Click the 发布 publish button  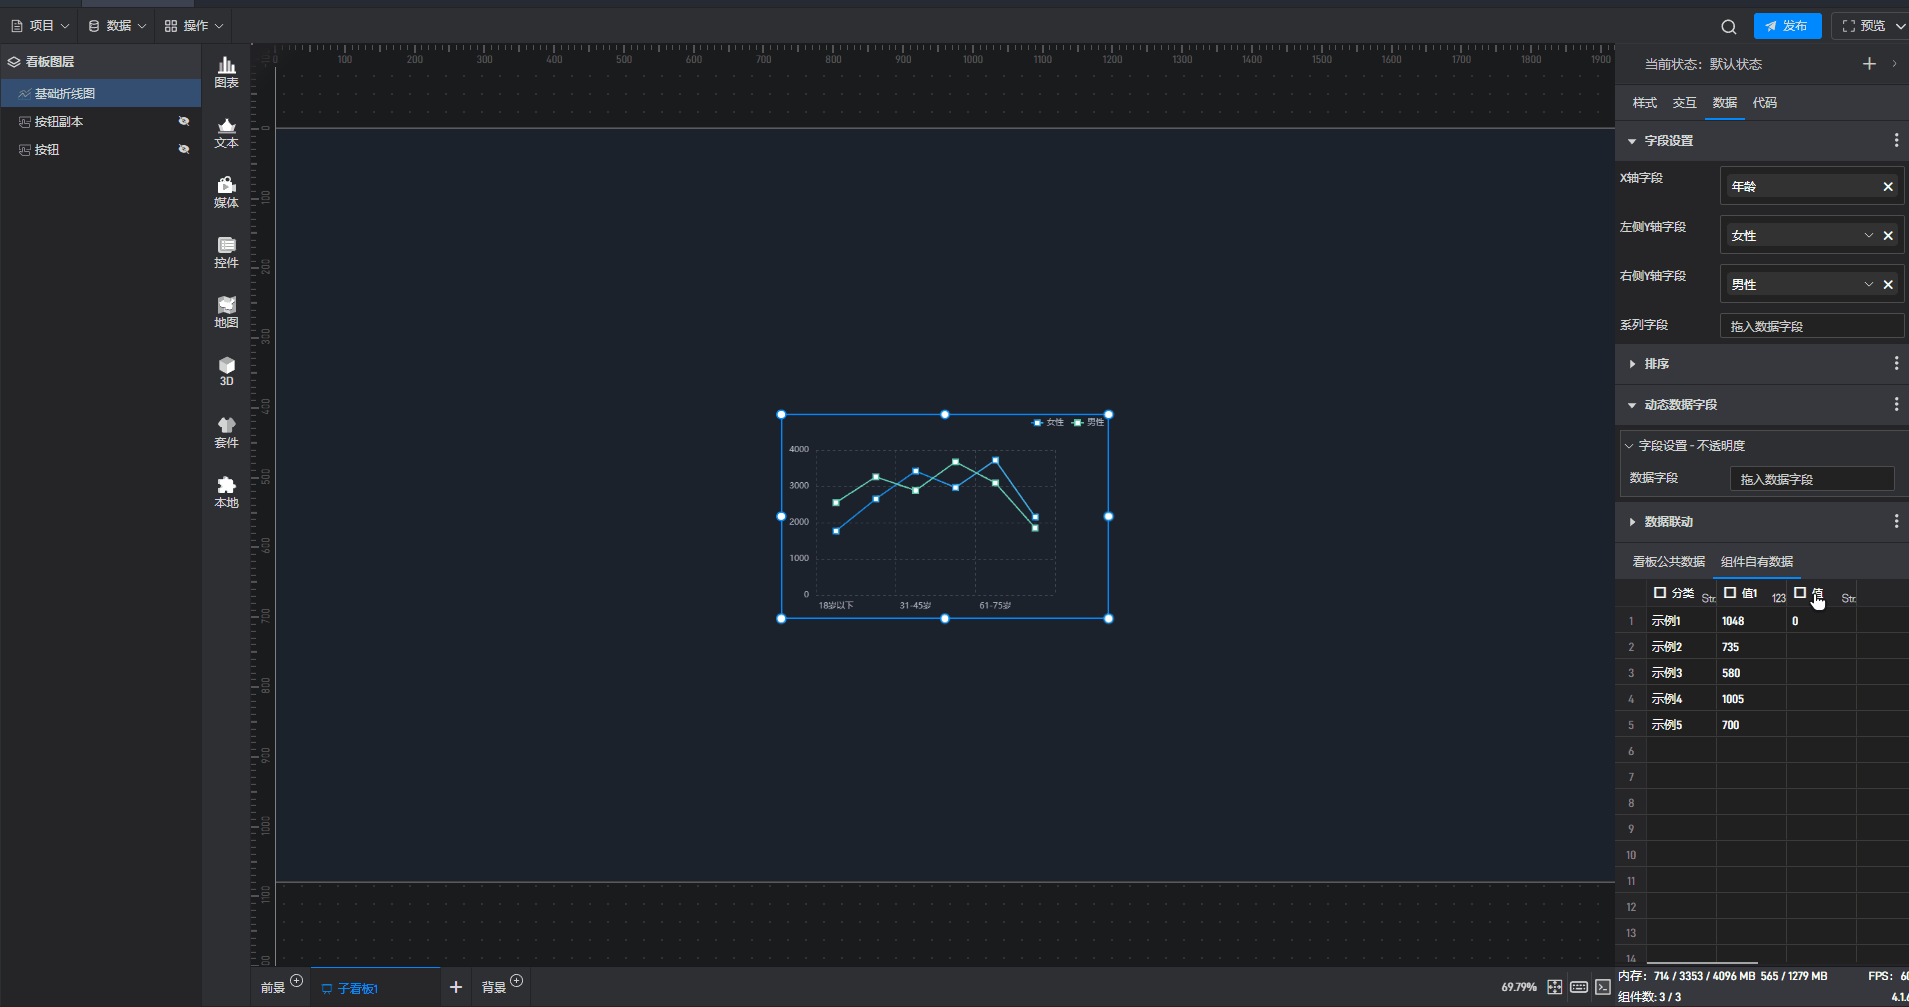[x=1787, y=26]
